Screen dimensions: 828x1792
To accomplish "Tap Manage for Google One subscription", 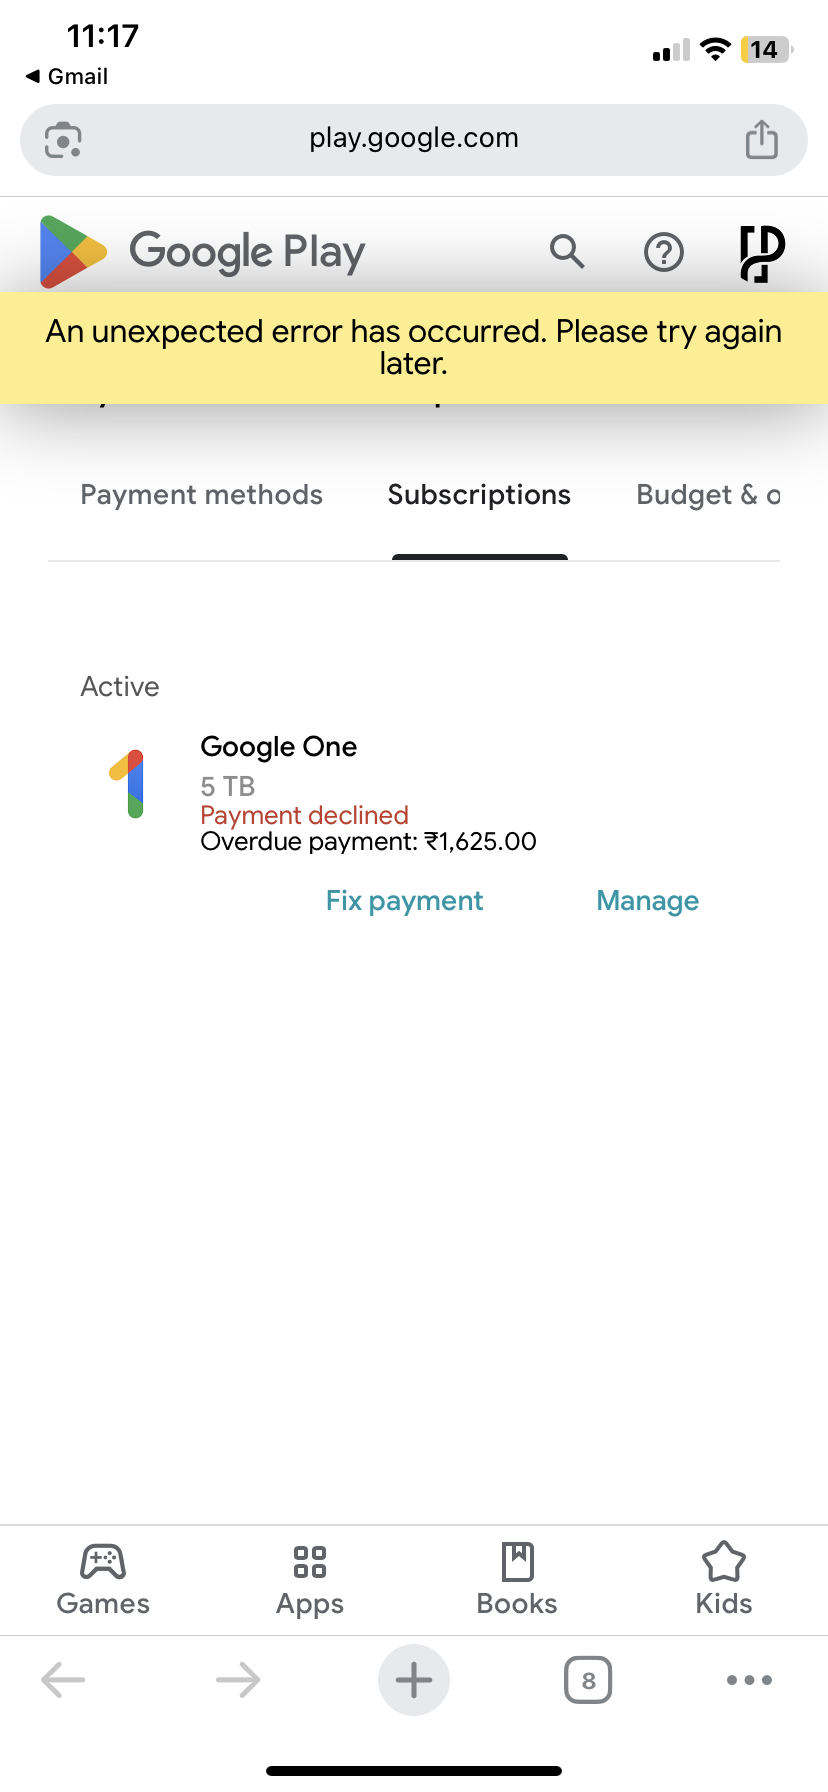I will 647,901.
